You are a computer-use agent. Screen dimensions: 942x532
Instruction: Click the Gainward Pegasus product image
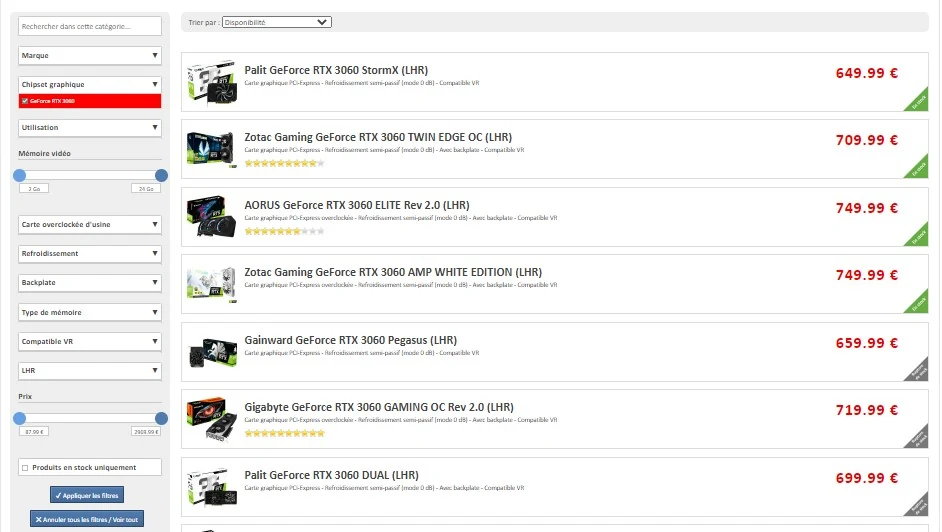pos(211,352)
